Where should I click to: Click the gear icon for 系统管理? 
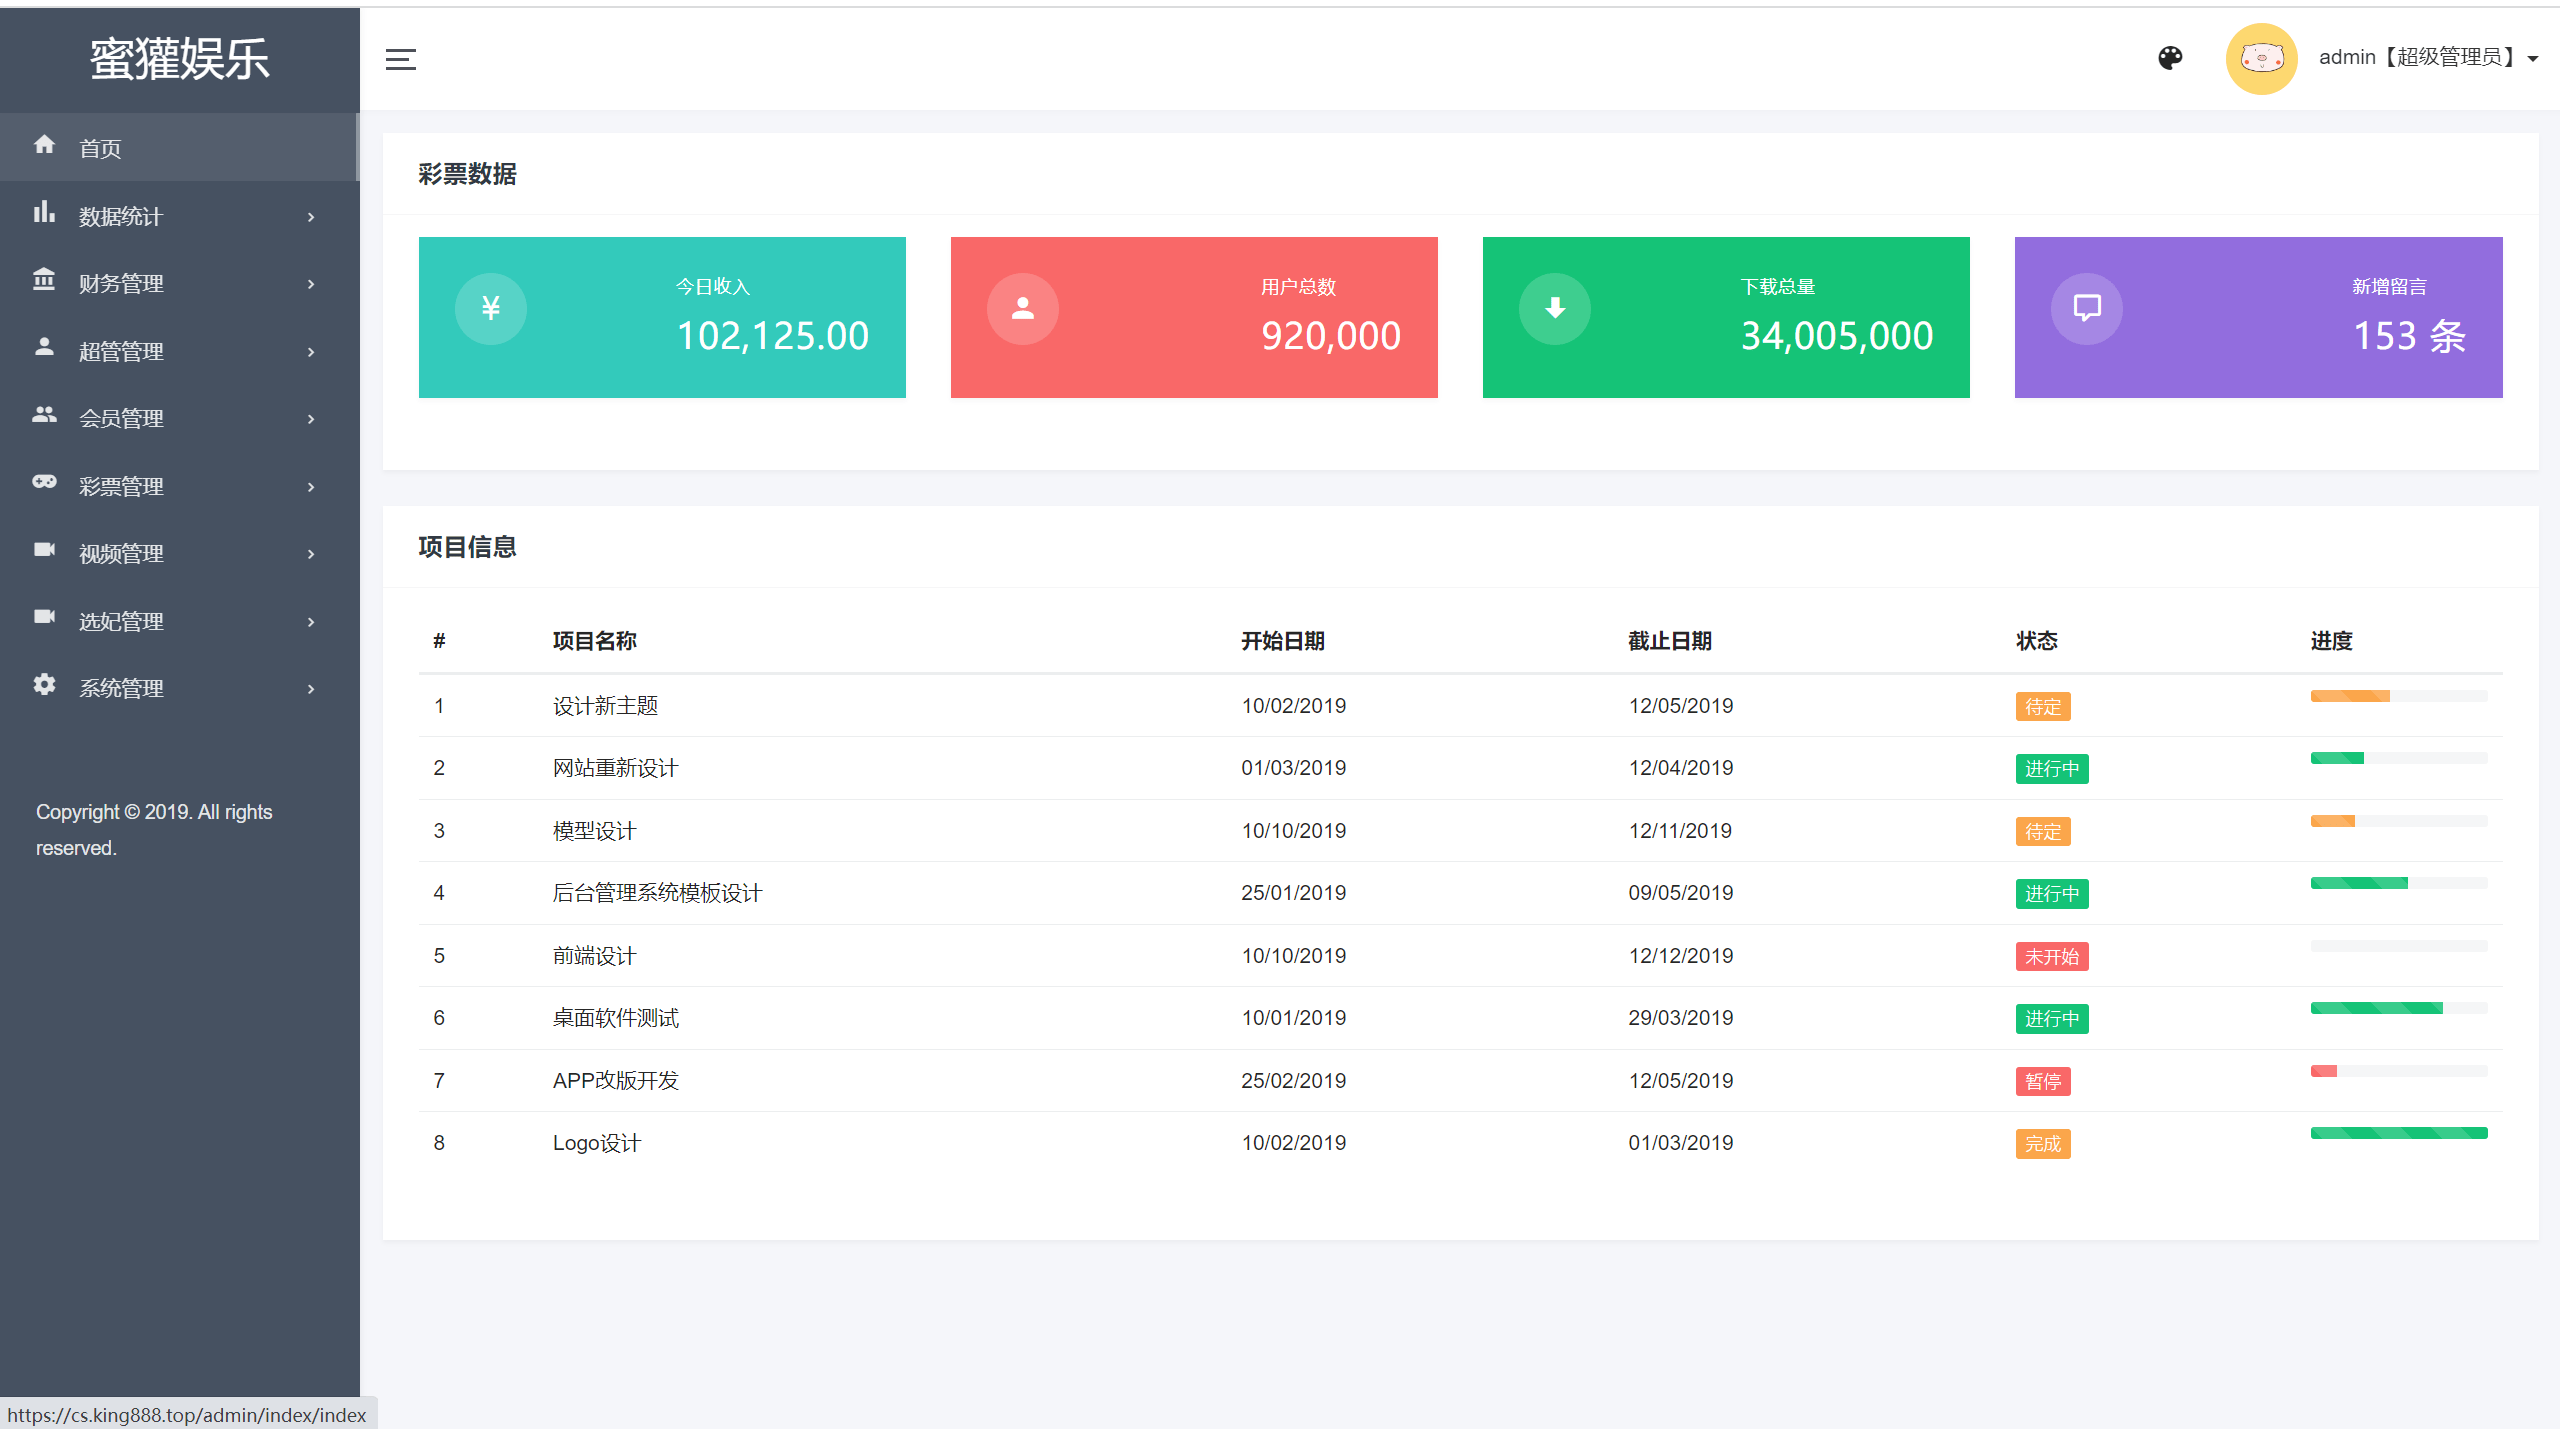tap(44, 685)
